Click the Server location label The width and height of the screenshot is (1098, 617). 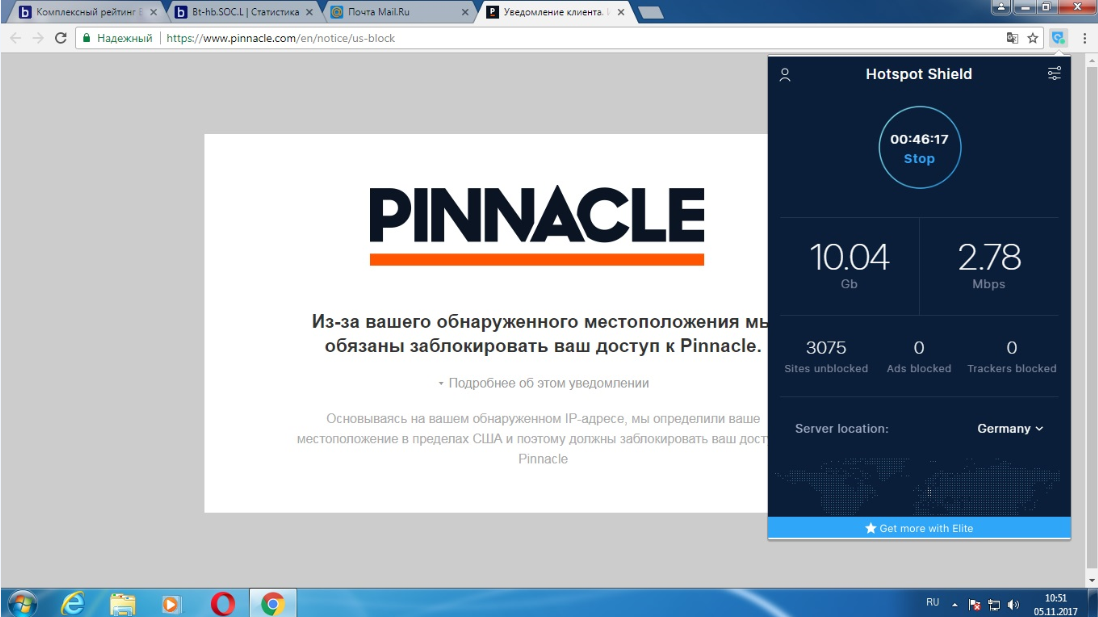pyautogui.click(x=842, y=429)
